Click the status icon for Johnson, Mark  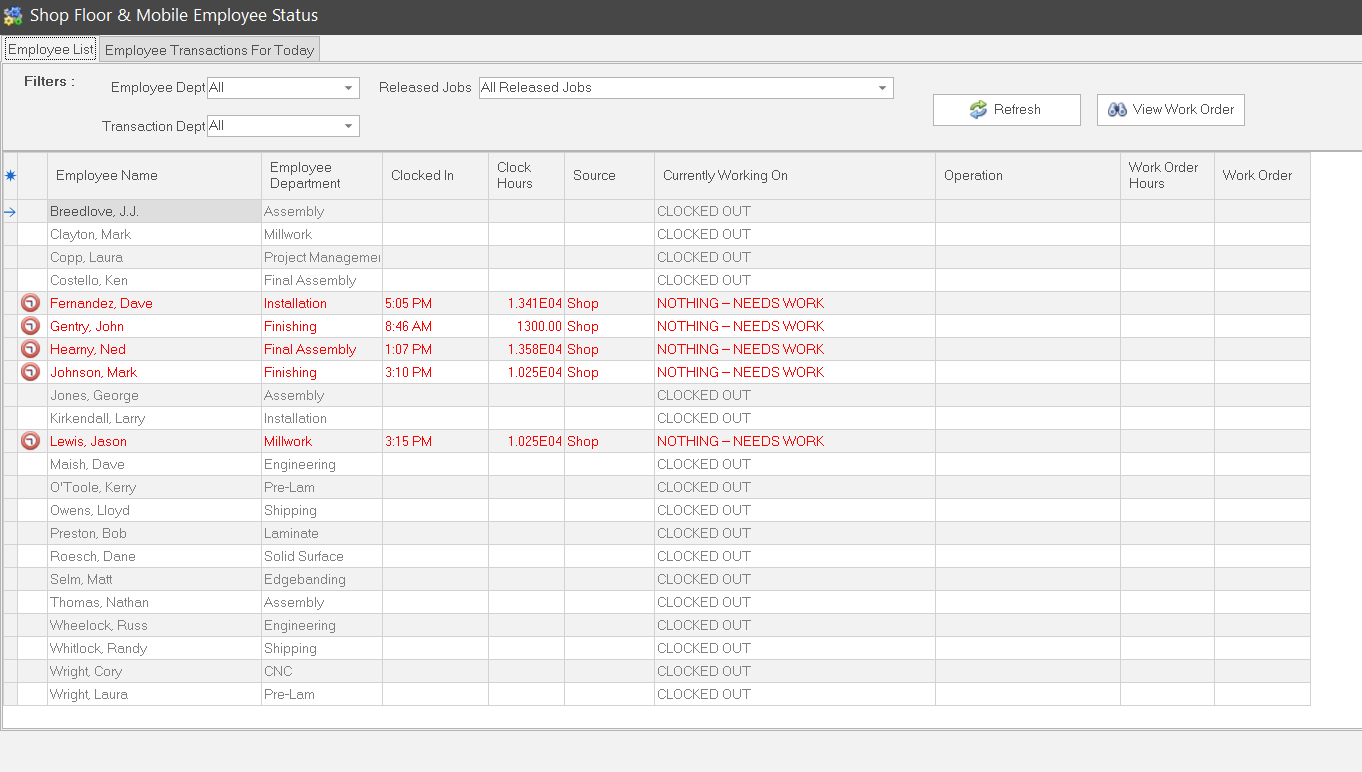31,372
